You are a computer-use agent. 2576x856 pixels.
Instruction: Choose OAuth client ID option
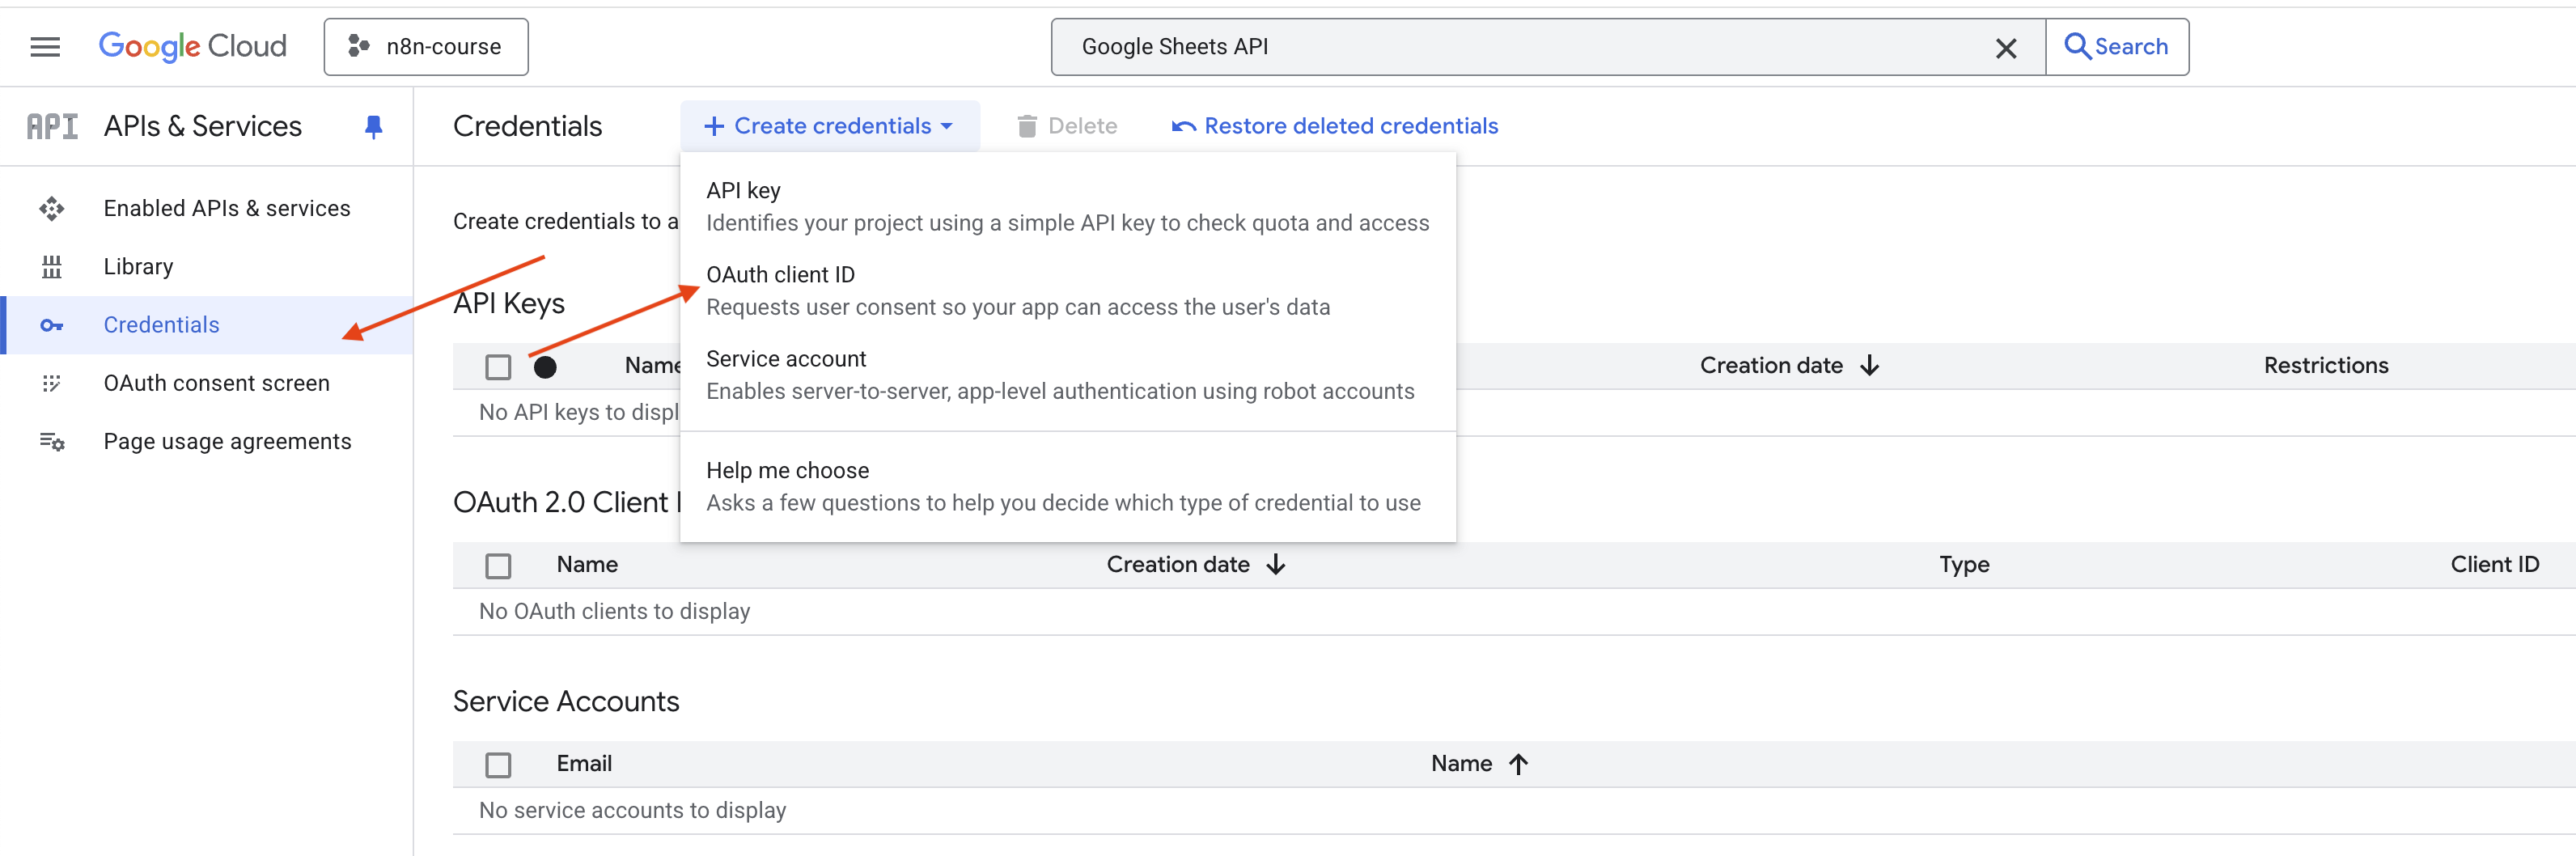coord(1068,290)
